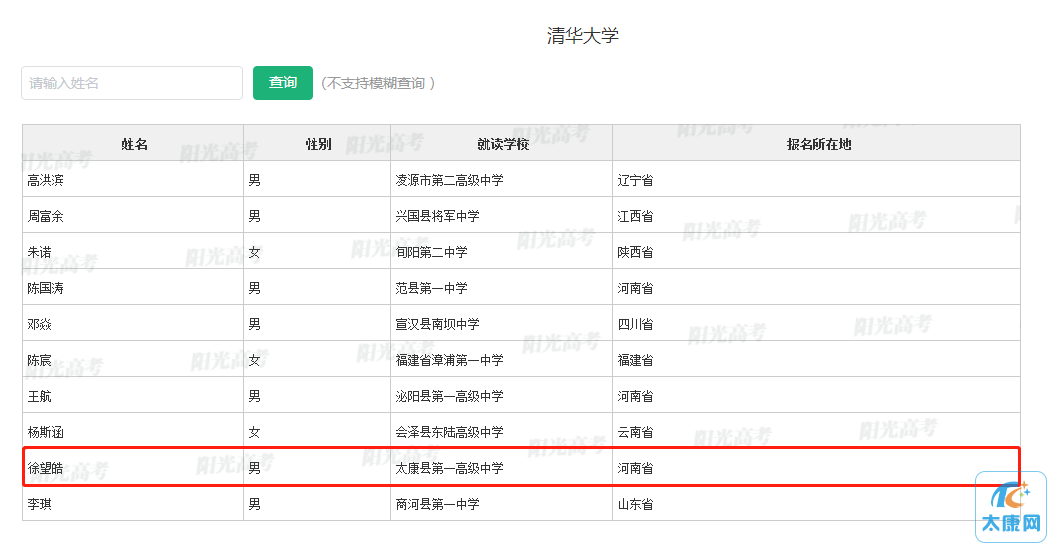This screenshot has width=1052, height=548.
Task: Select the name 李琪
Action: [40, 504]
